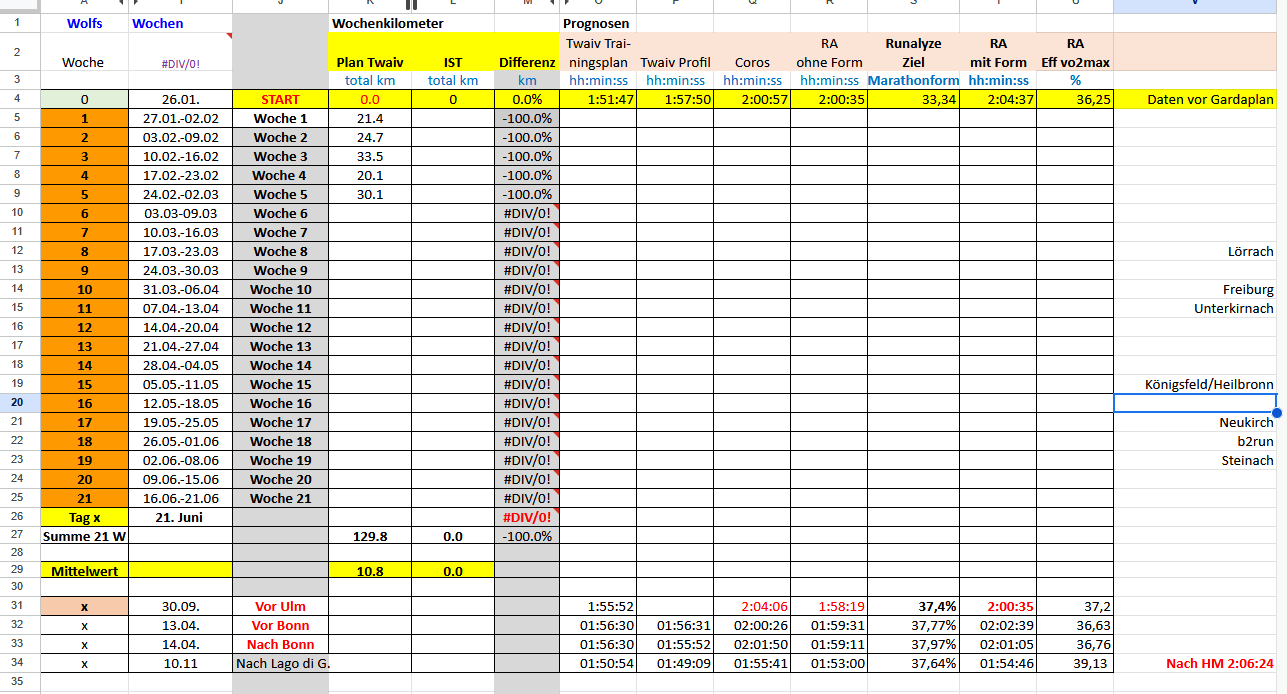Image resolution: width=1287 pixels, height=694 pixels.
Task: Select the 'Differenz' header cell
Action: pos(527,52)
